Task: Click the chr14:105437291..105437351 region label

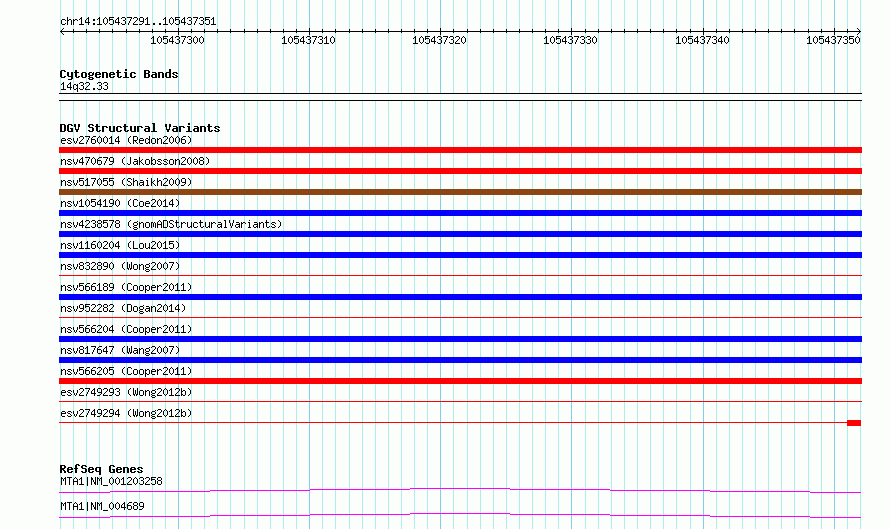Action: tap(138, 22)
